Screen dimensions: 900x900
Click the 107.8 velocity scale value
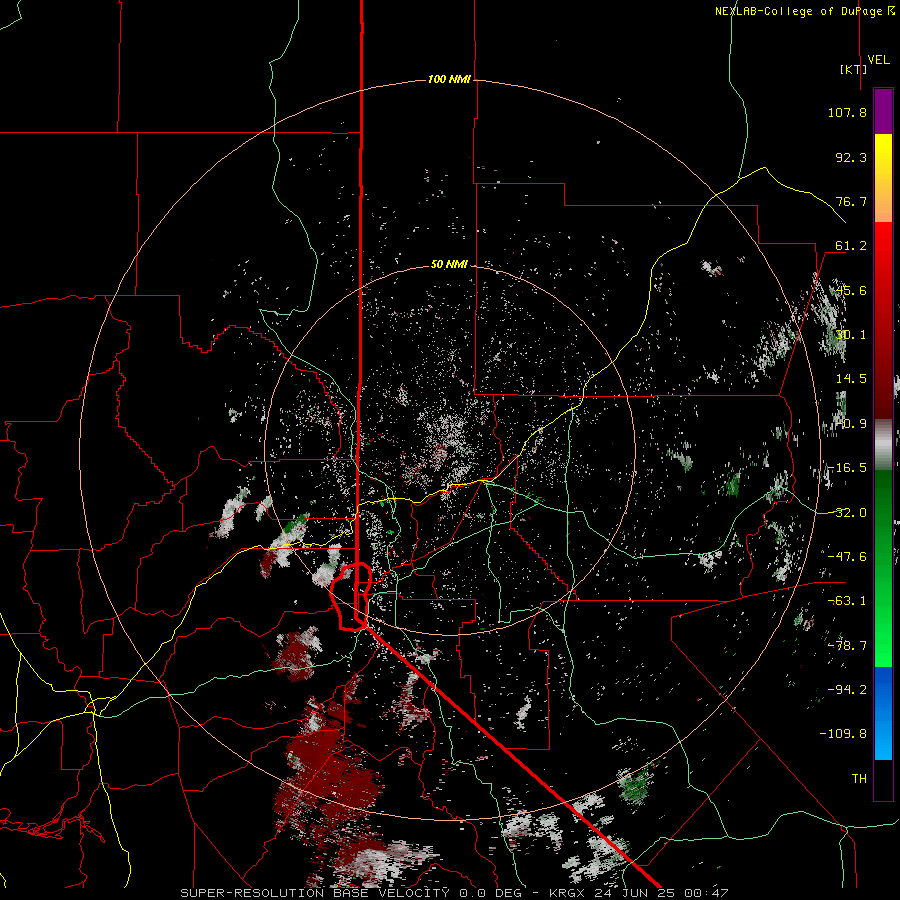847,112
